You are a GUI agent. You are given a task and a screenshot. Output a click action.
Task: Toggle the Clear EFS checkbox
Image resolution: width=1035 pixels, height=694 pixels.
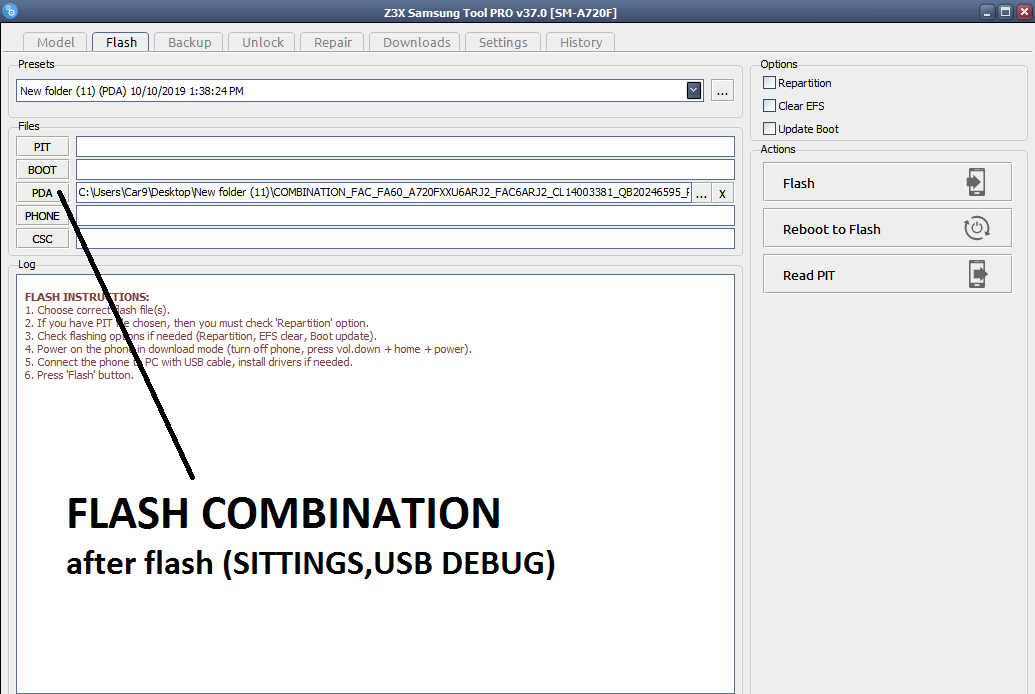(x=769, y=106)
